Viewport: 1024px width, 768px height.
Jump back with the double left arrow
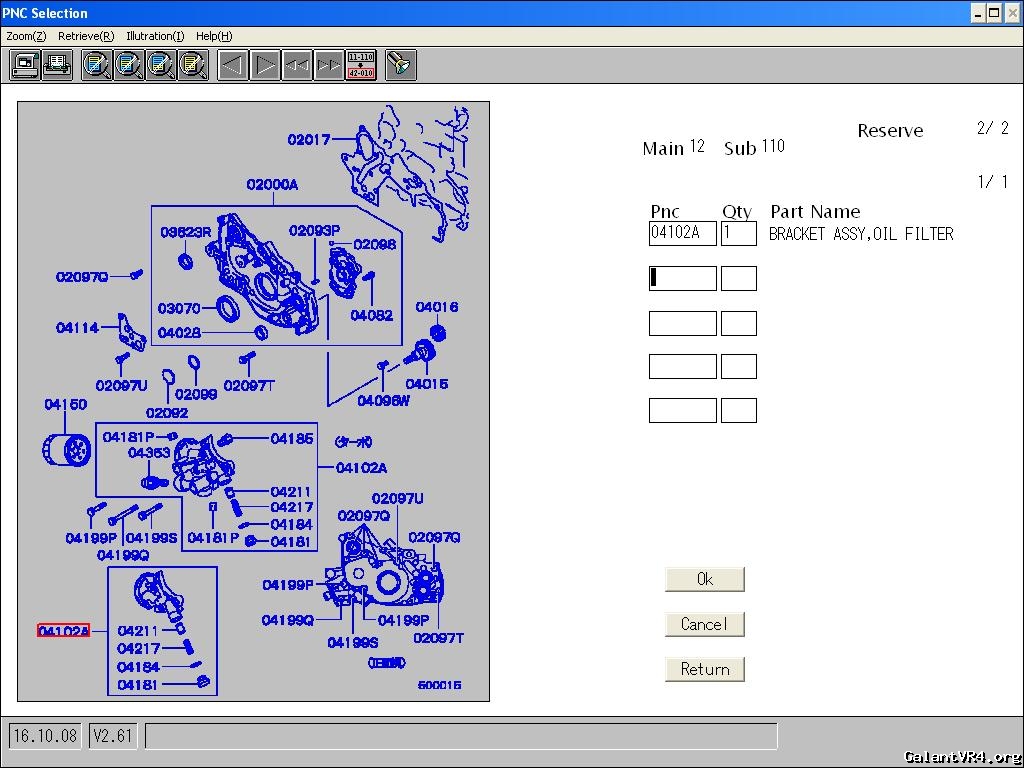[297, 65]
